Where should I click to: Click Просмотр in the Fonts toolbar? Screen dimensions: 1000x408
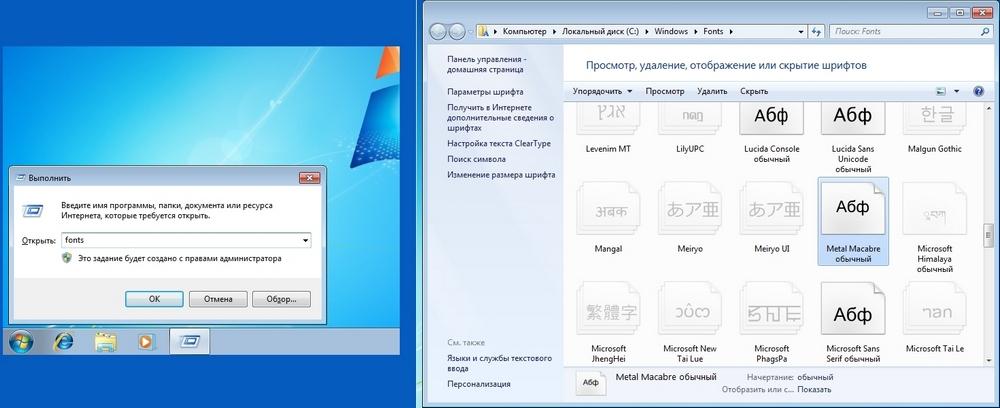(x=665, y=91)
